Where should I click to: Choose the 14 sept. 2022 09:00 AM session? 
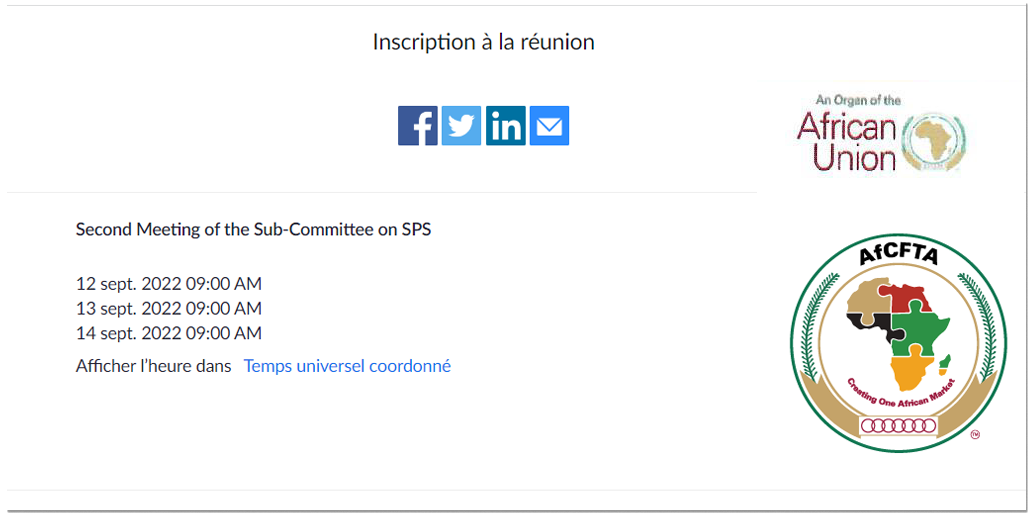(169, 333)
